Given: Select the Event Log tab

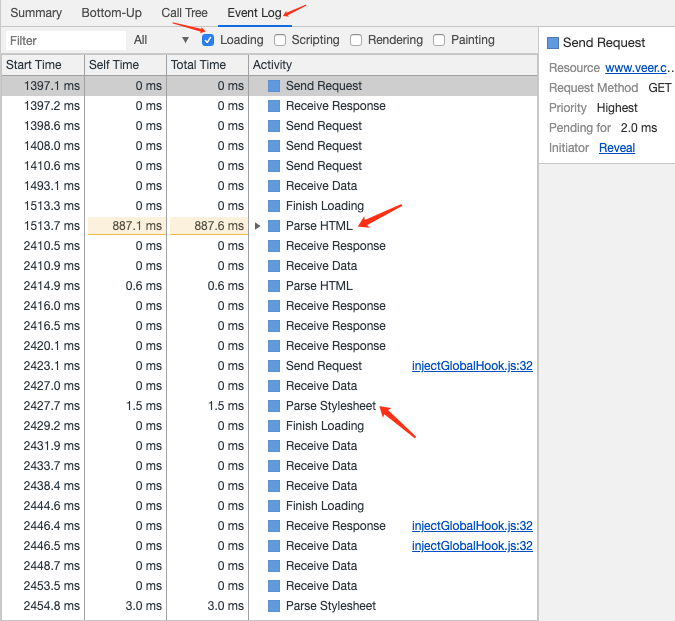Looking at the screenshot, I should (254, 13).
